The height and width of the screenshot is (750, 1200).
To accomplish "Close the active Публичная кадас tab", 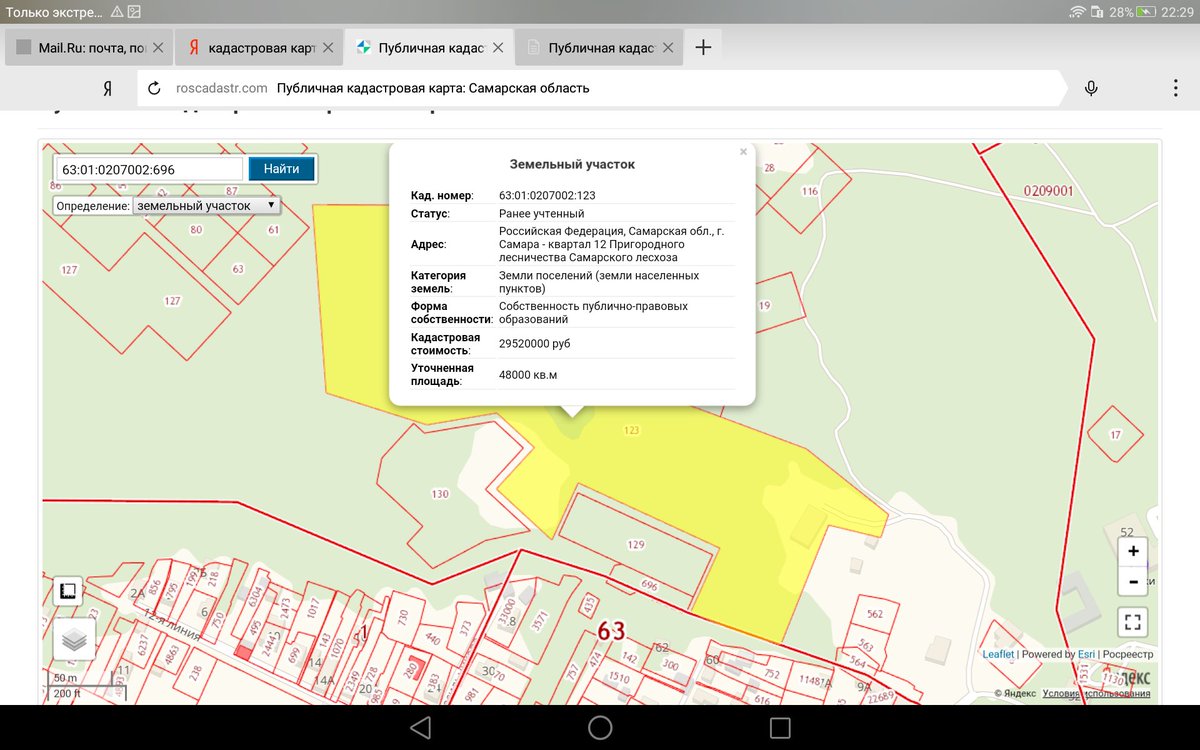I will (x=498, y=47).
